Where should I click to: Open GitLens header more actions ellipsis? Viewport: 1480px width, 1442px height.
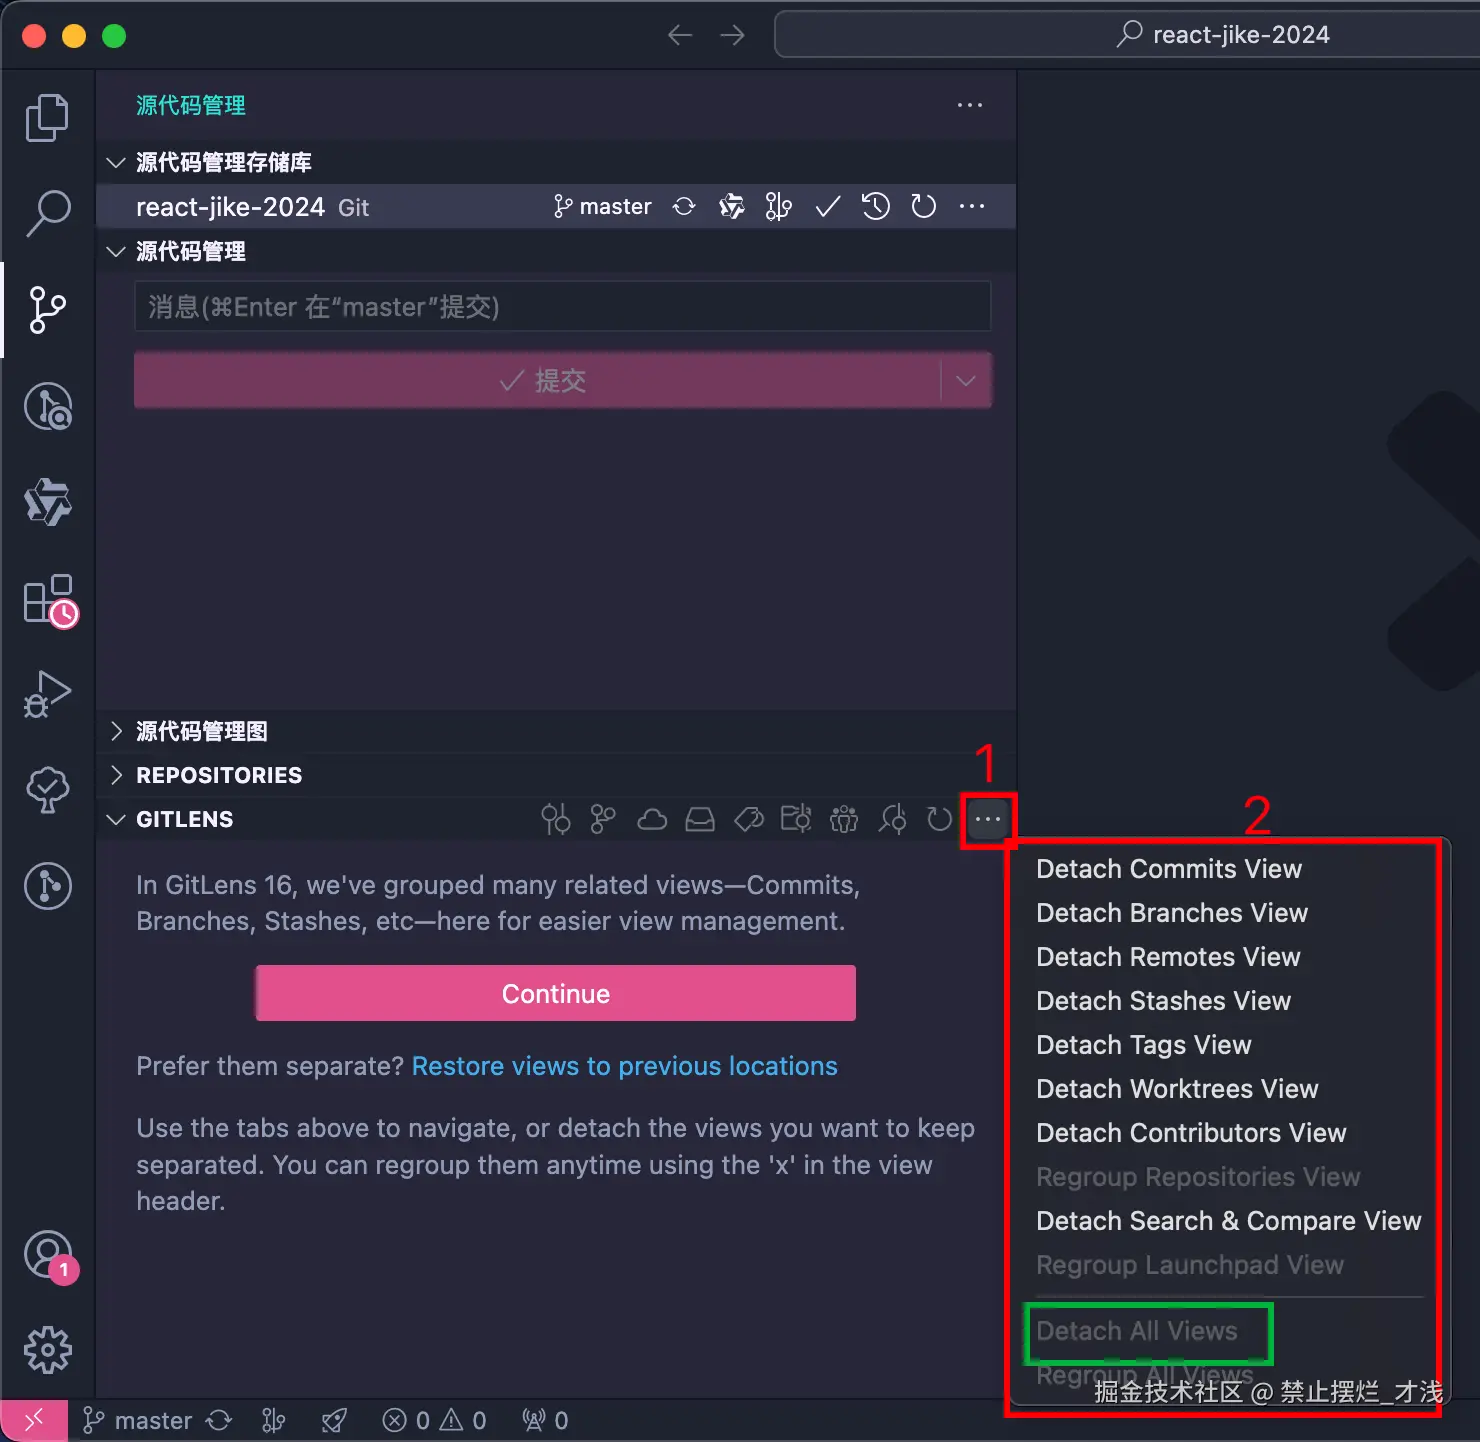[x=988, y=820]
